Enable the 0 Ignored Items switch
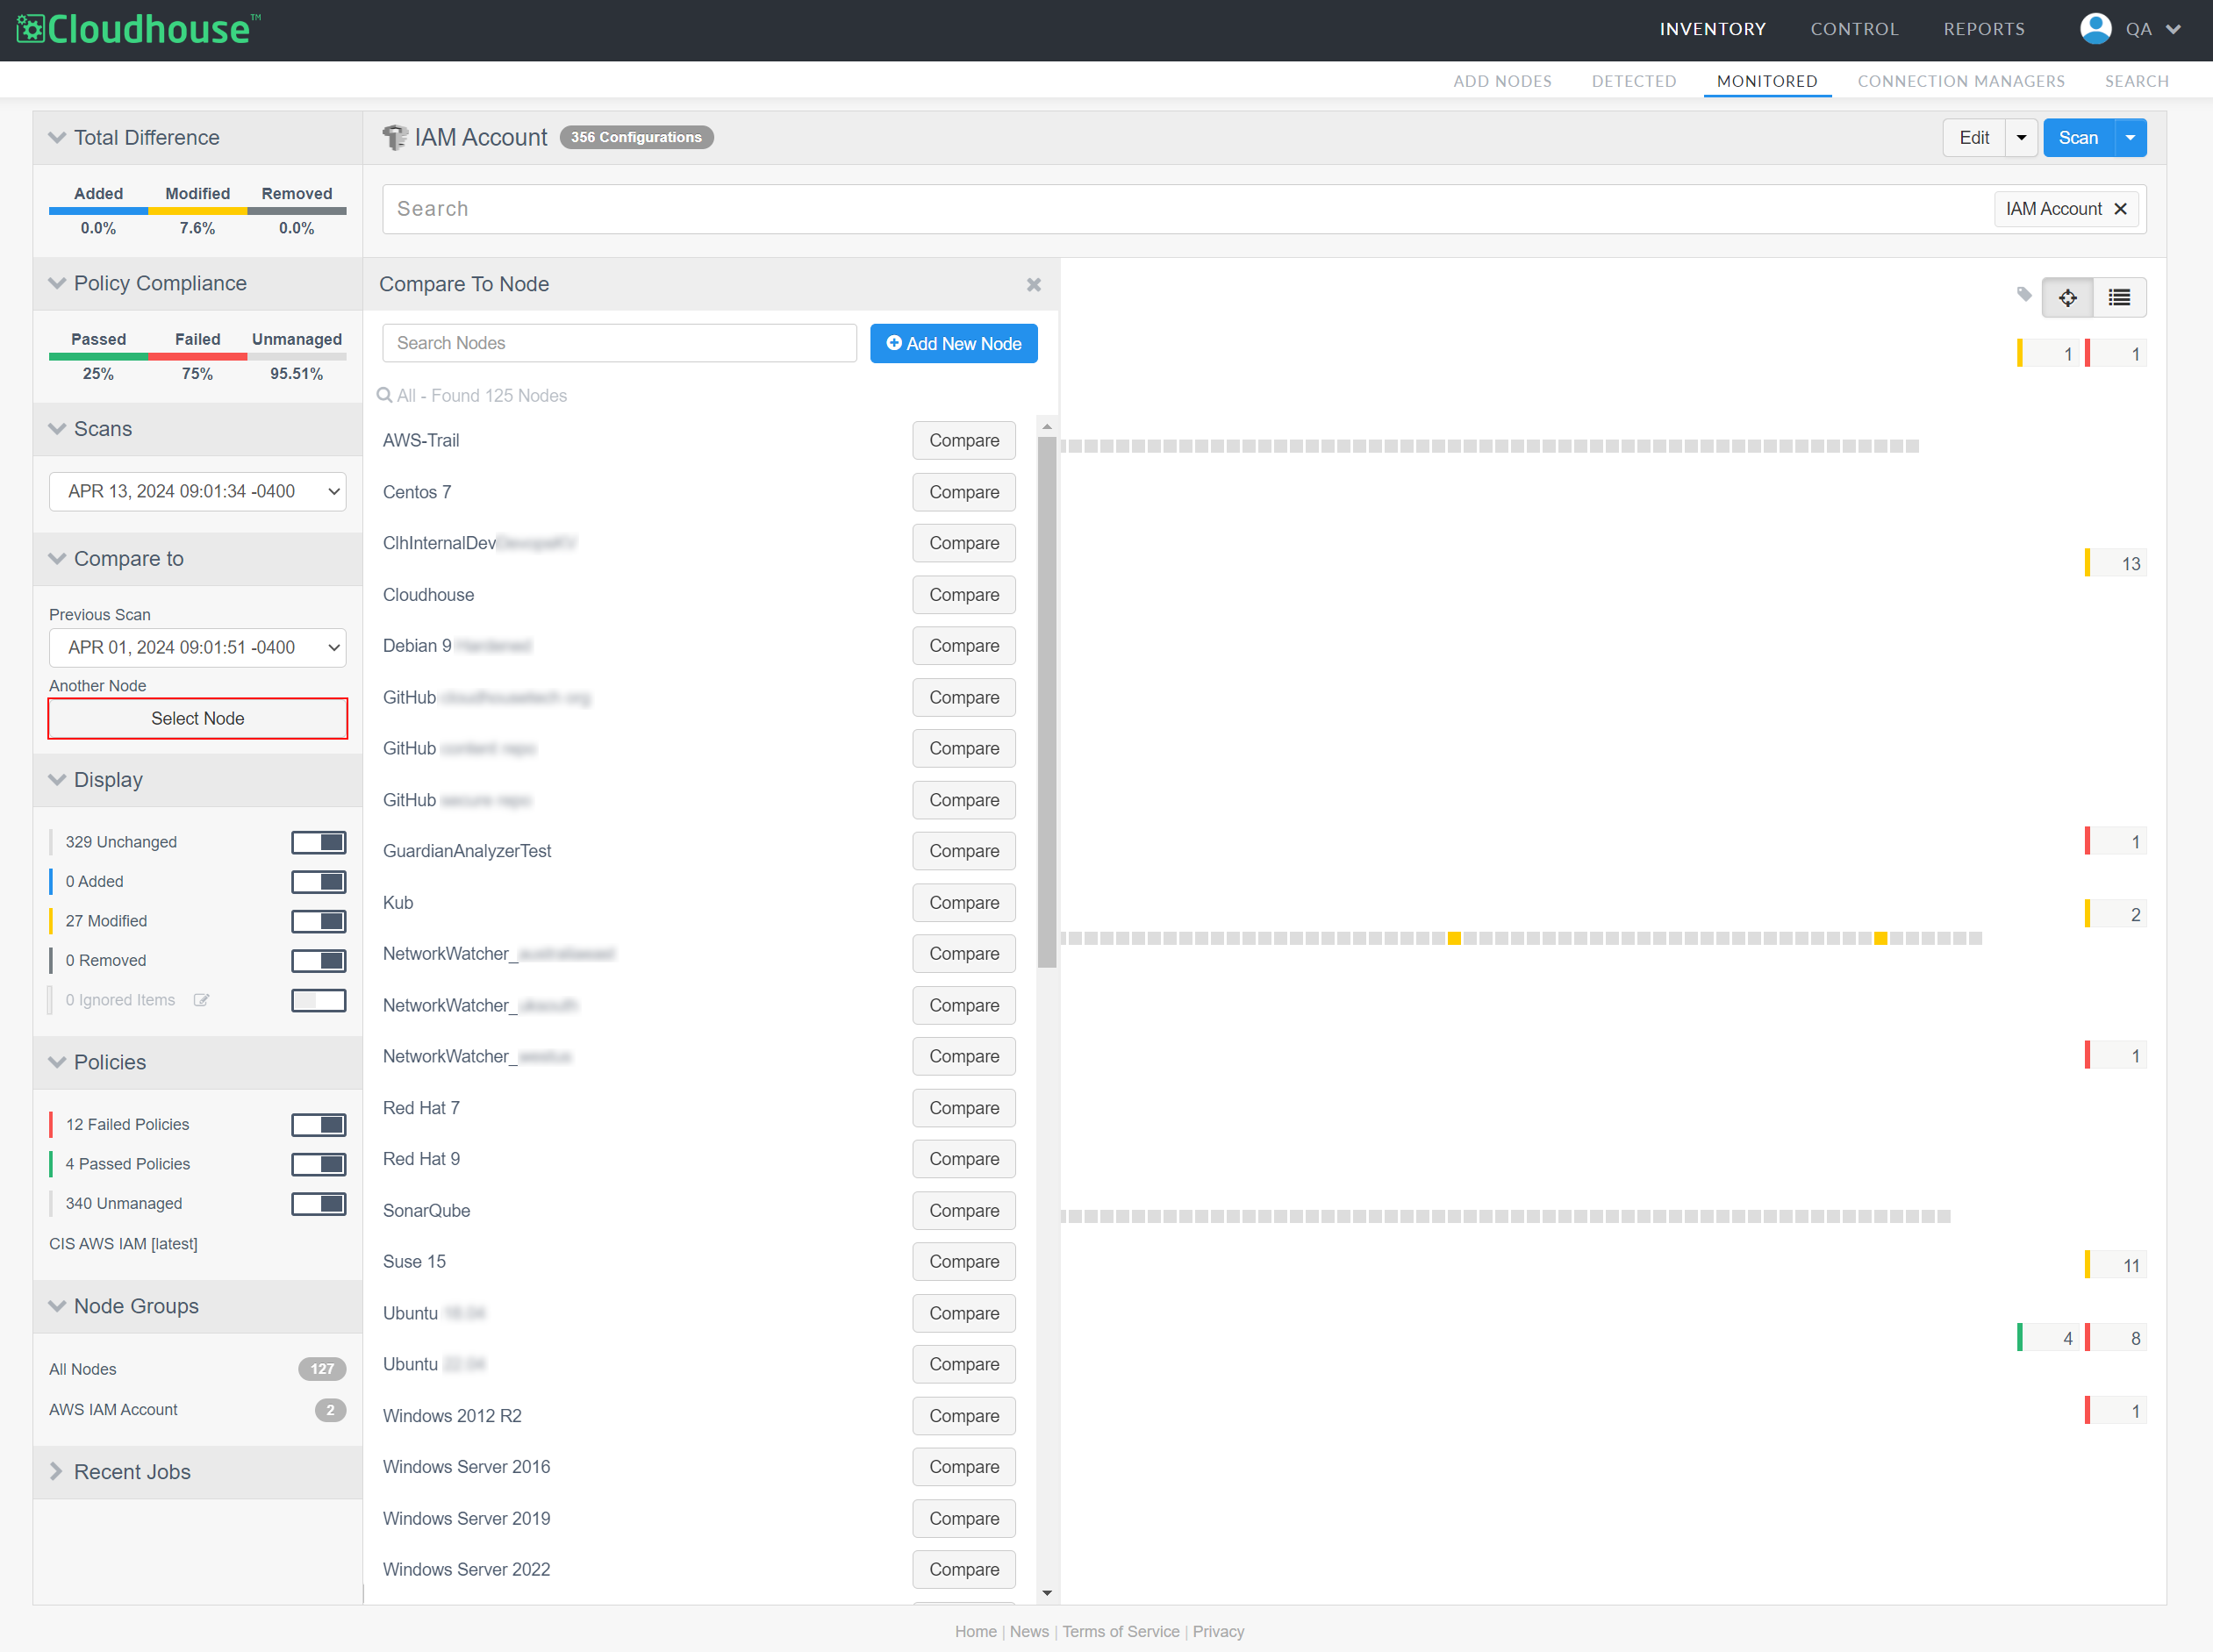2213x1652 pixels. tap(319, 1001)
